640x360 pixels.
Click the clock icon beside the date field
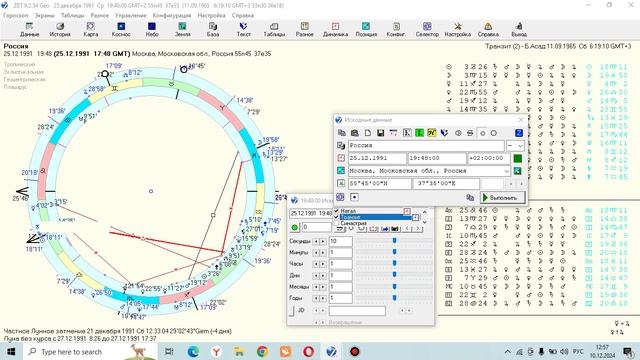click(341, 158)
